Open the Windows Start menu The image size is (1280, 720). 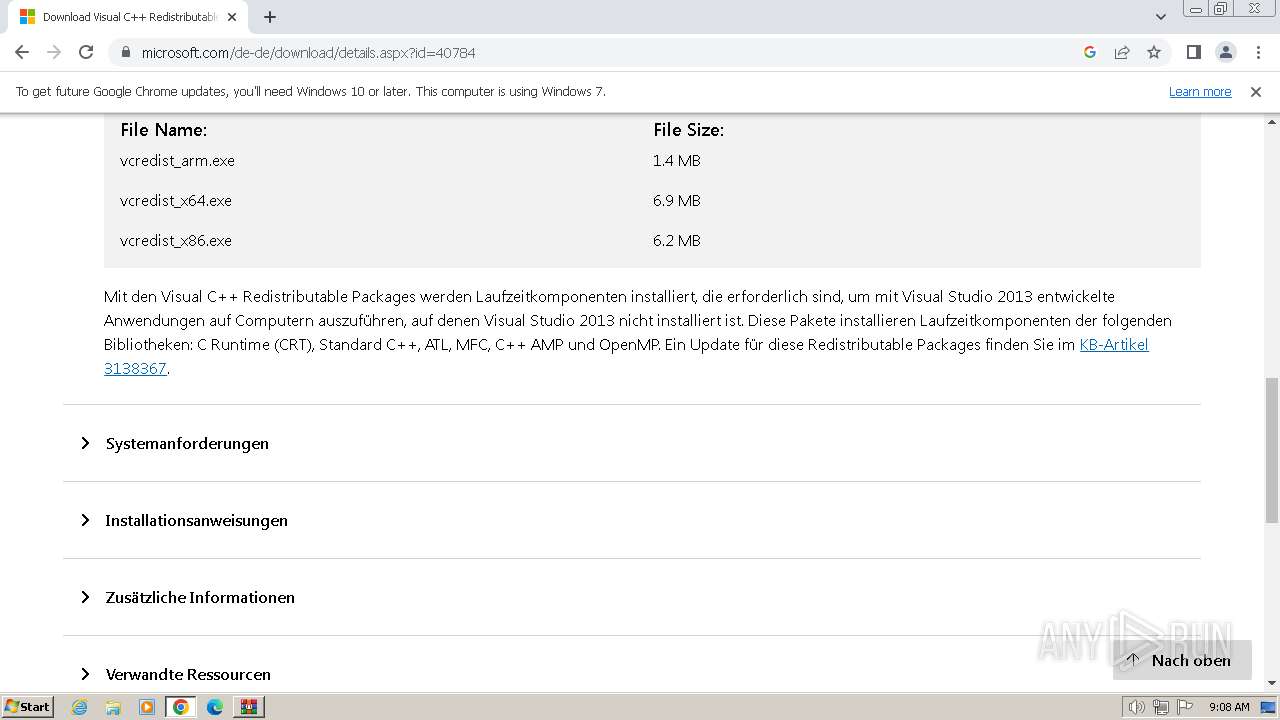click(x=27, y=706)
